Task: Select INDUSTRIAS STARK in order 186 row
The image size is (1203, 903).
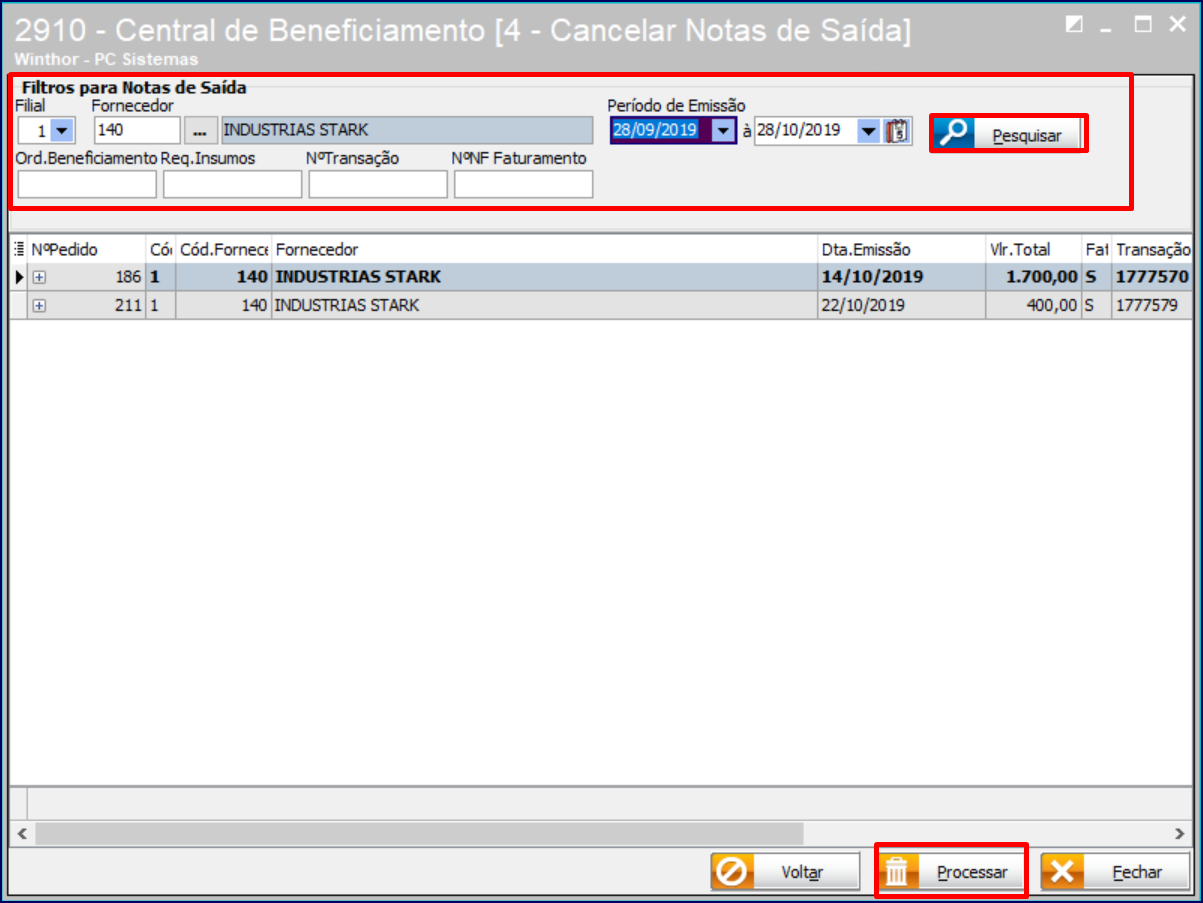Action: coord(544,277)
